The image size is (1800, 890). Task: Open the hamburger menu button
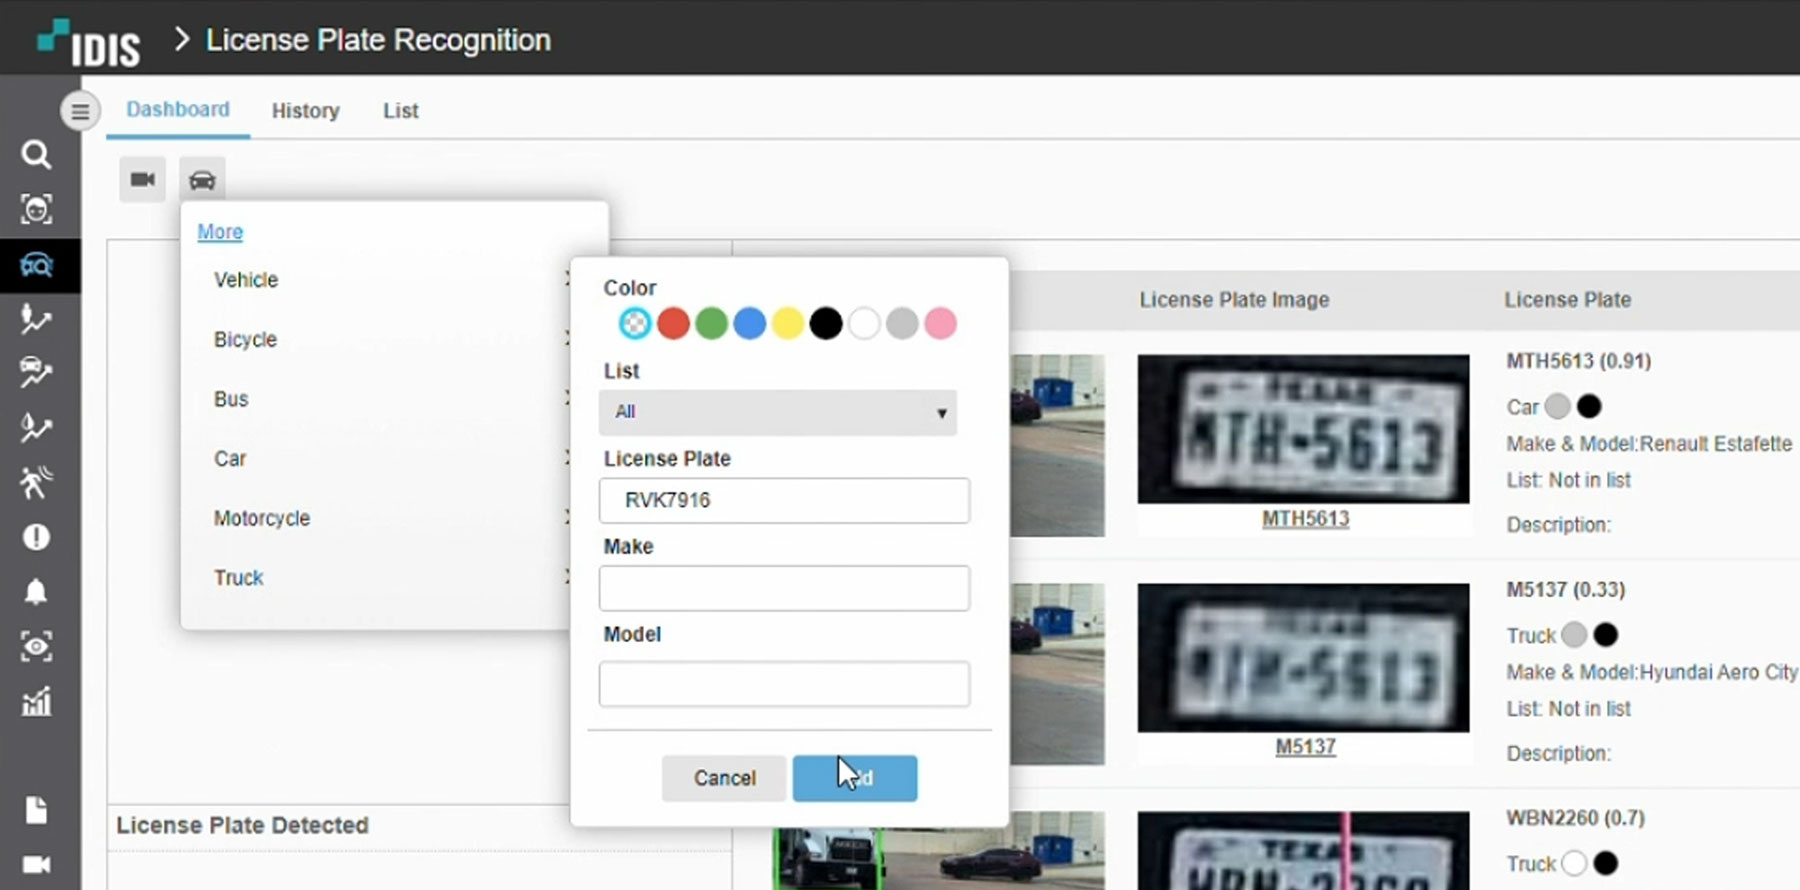point(80,111)
